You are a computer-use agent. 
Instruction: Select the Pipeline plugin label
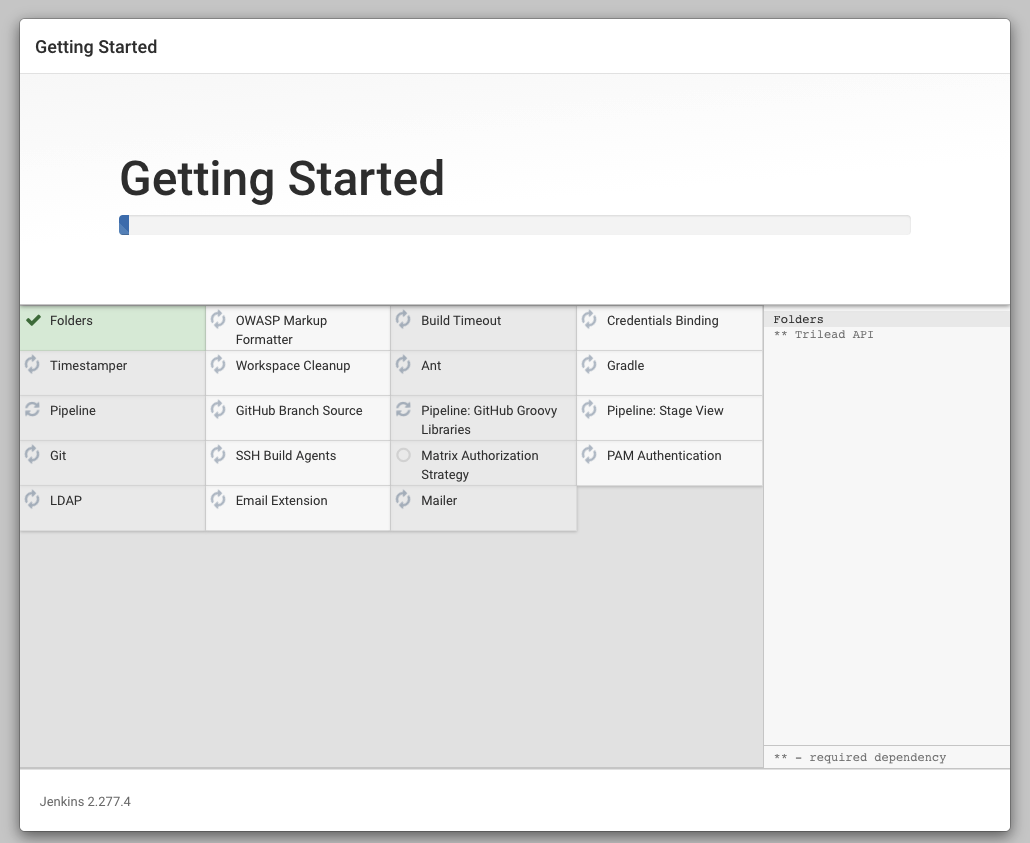[x=72, y=411]
